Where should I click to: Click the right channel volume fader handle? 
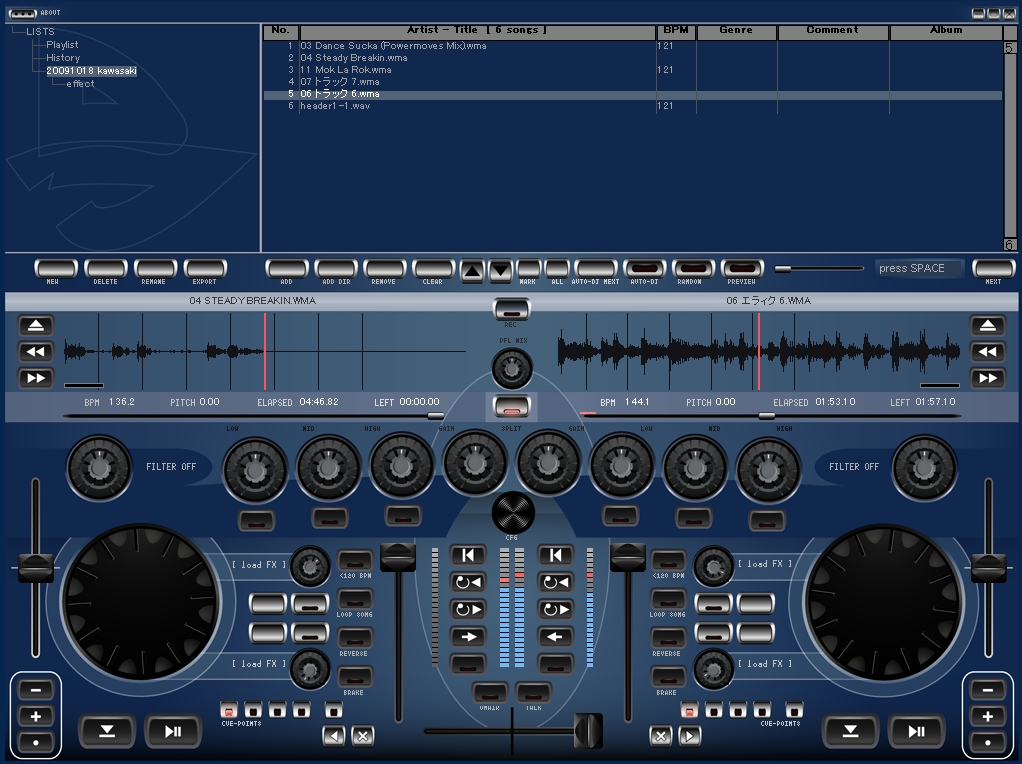pyautogui.click(x=628, y=557)
